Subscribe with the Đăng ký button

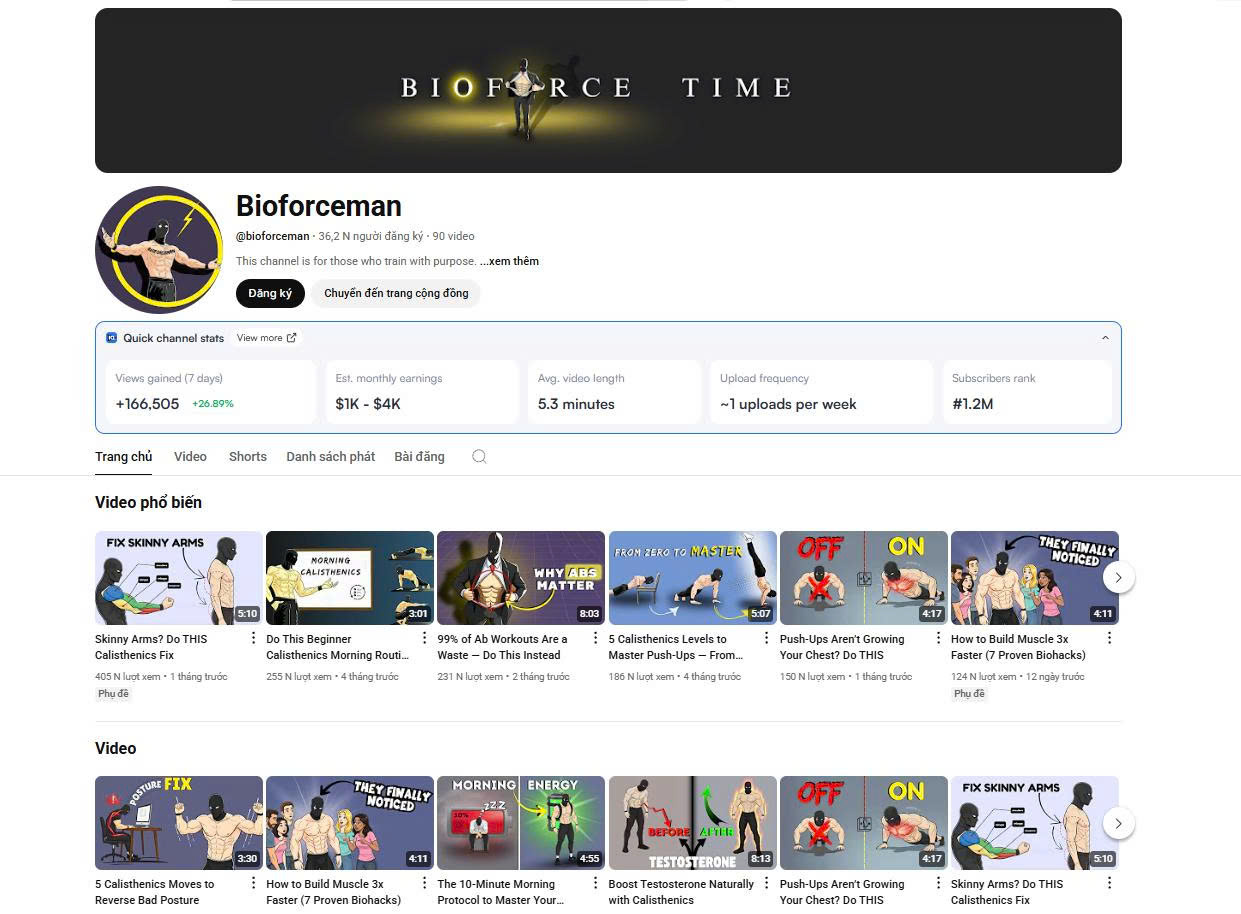[270, 294]
